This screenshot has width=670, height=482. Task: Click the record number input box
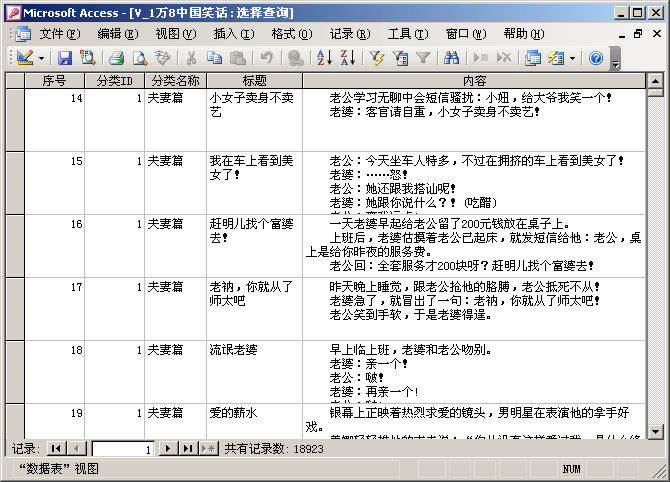click(x=123, y=449)
